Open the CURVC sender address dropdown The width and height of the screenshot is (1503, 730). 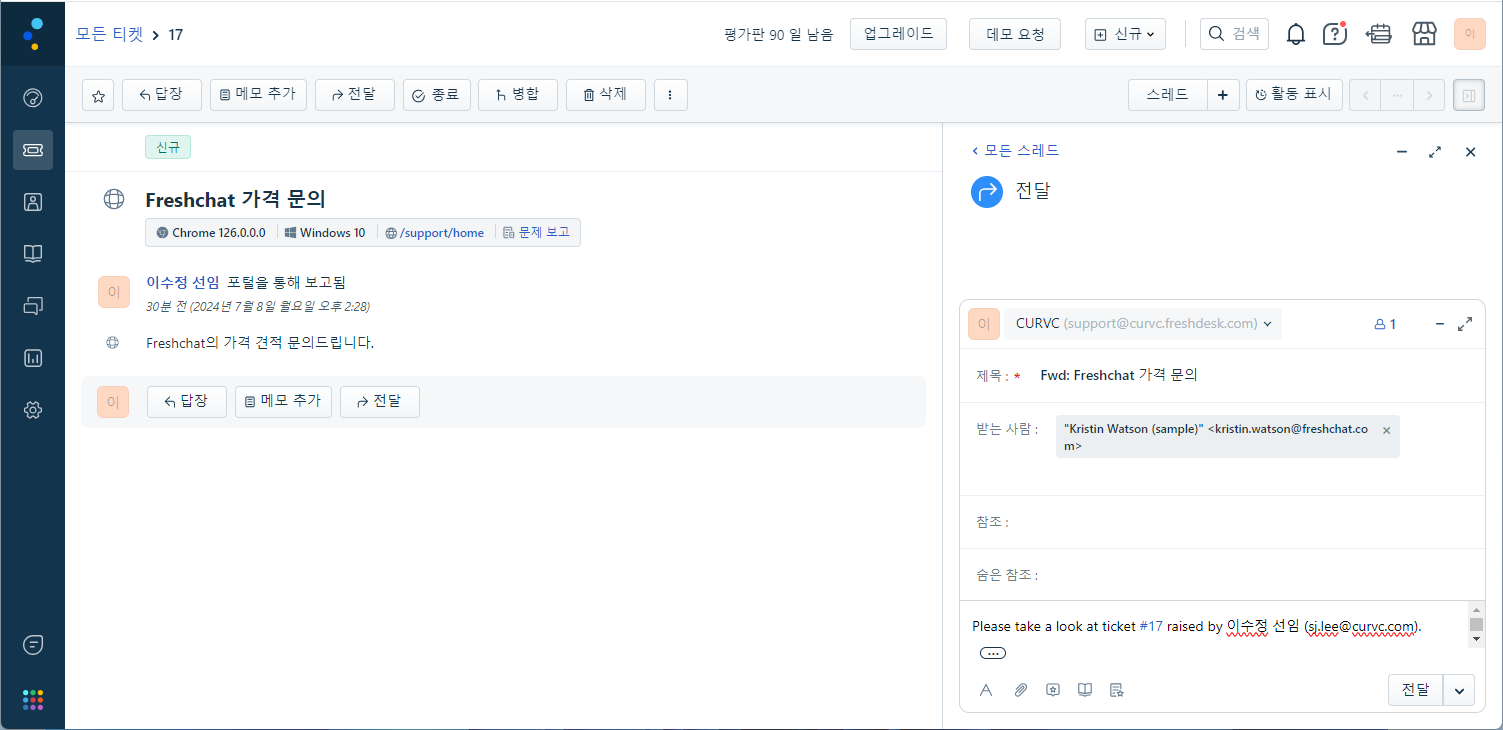click(1142, 324)
